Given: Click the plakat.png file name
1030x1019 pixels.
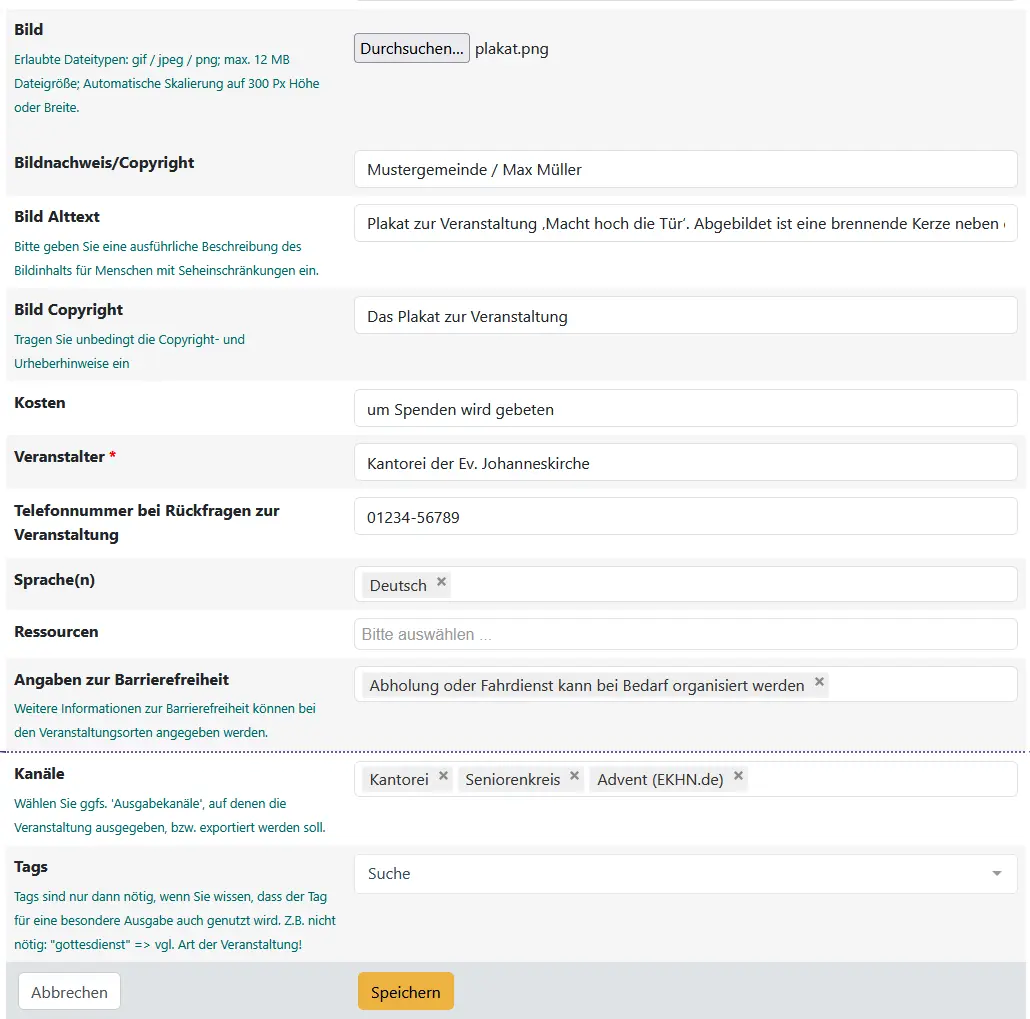Looking at the screenshot, I should 512,48.
